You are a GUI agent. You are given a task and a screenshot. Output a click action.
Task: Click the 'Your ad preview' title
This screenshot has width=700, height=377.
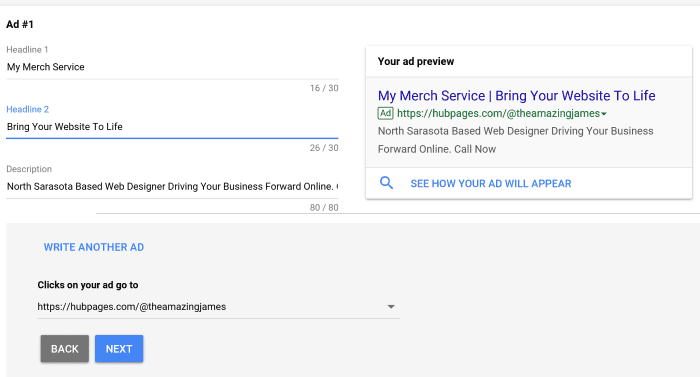416,62
